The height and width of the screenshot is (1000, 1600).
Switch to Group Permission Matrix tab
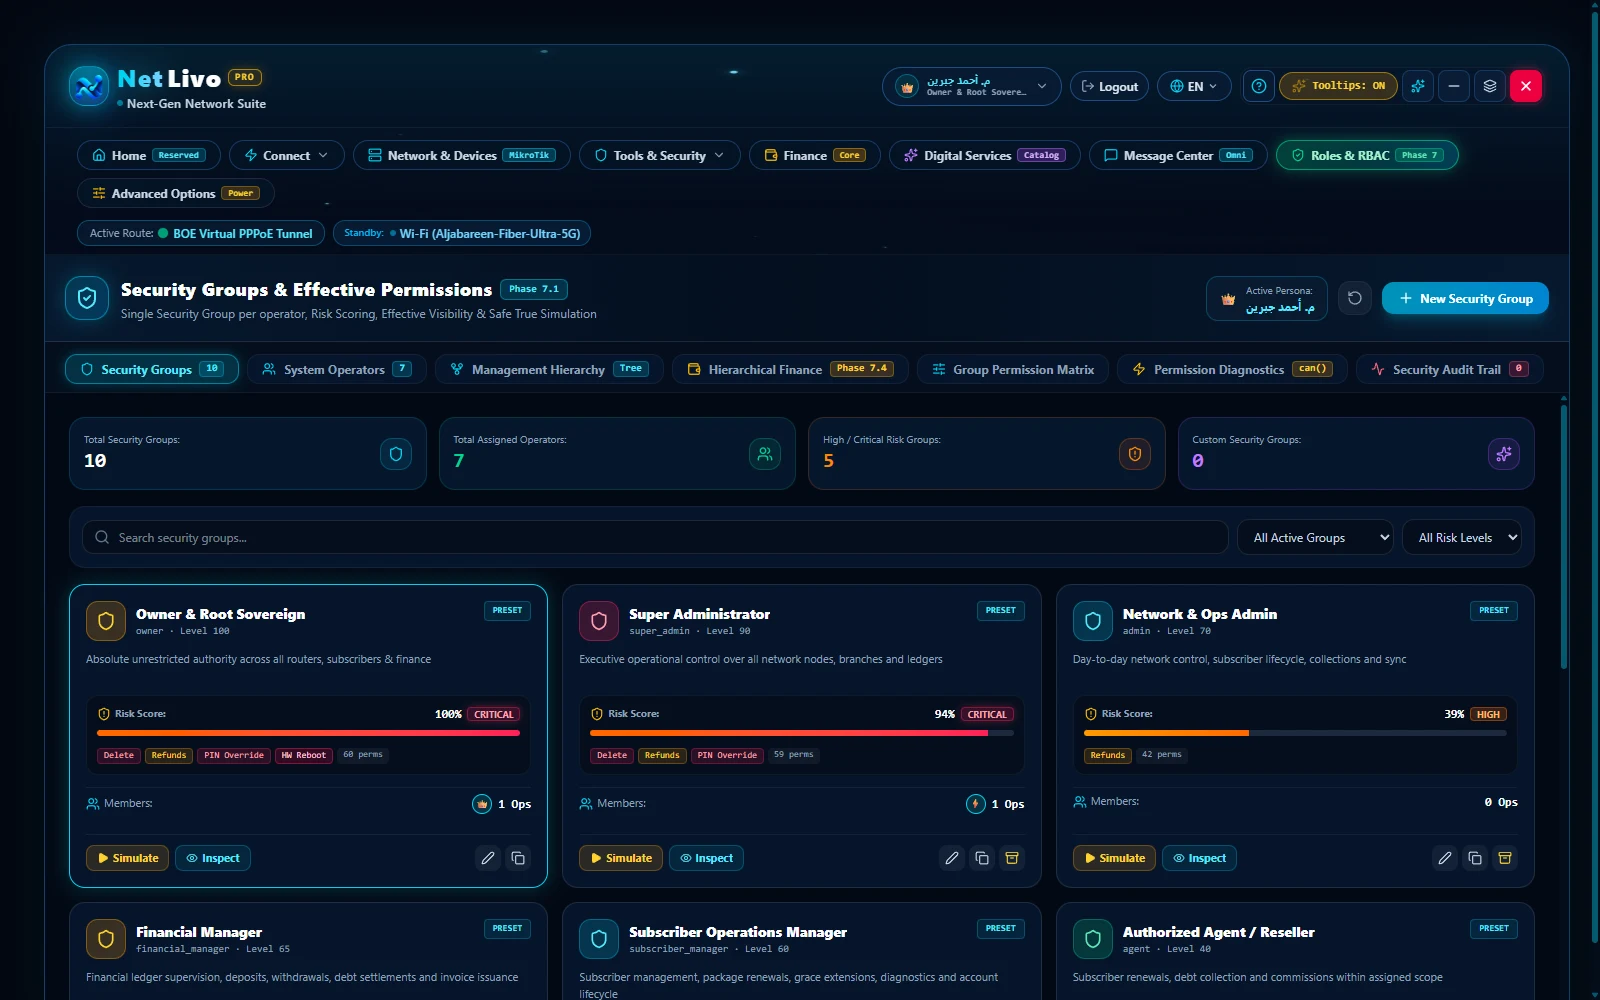click(x=1013, y=369)
